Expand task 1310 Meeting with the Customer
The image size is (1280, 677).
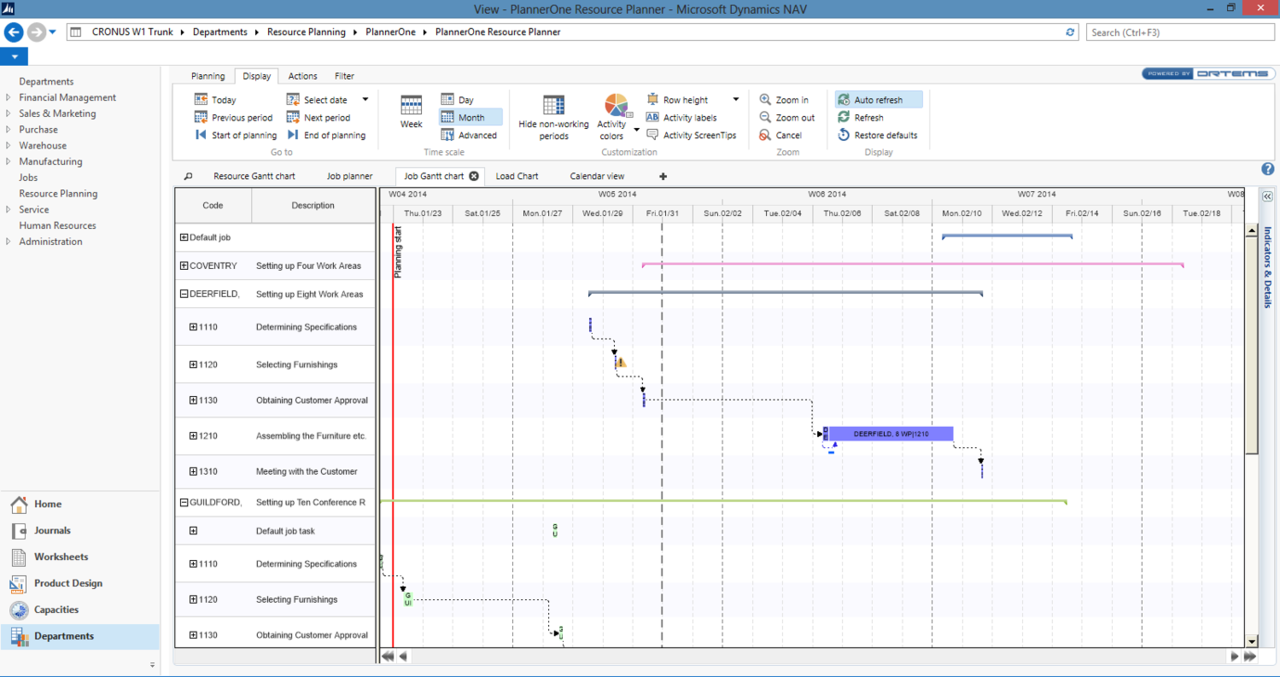(193, 471)
